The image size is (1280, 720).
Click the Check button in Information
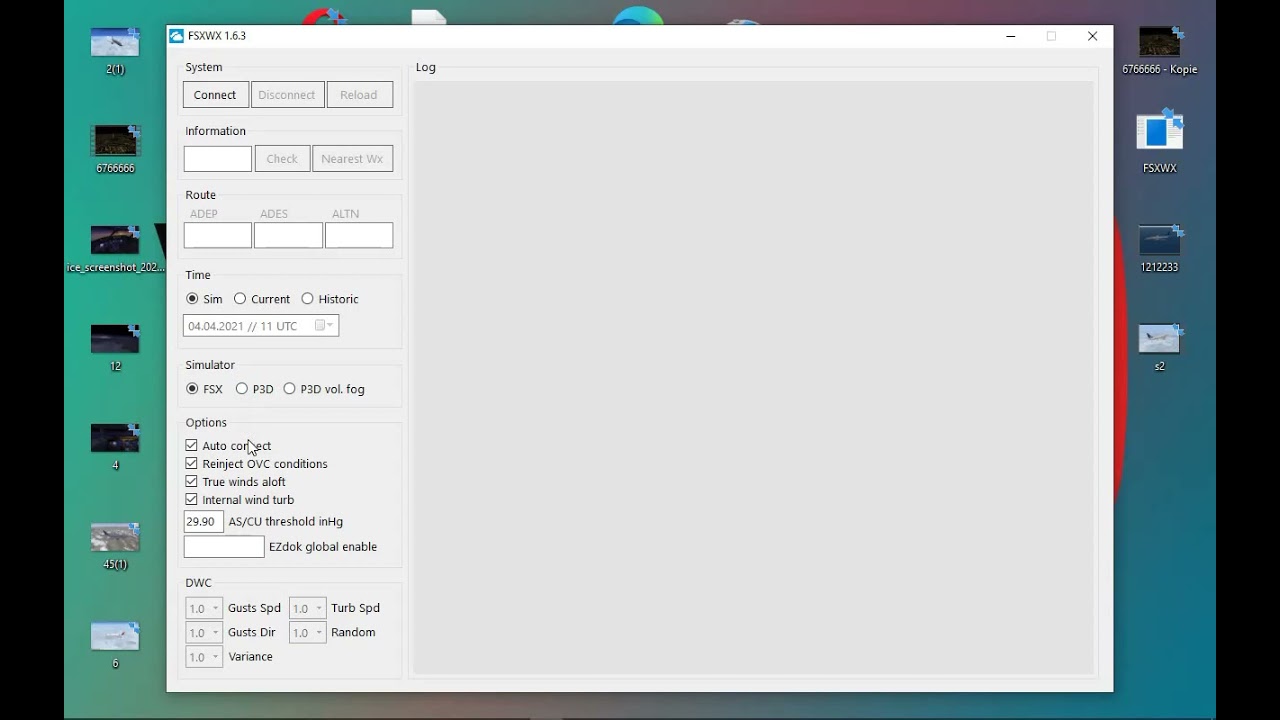(x=282, y=159)
